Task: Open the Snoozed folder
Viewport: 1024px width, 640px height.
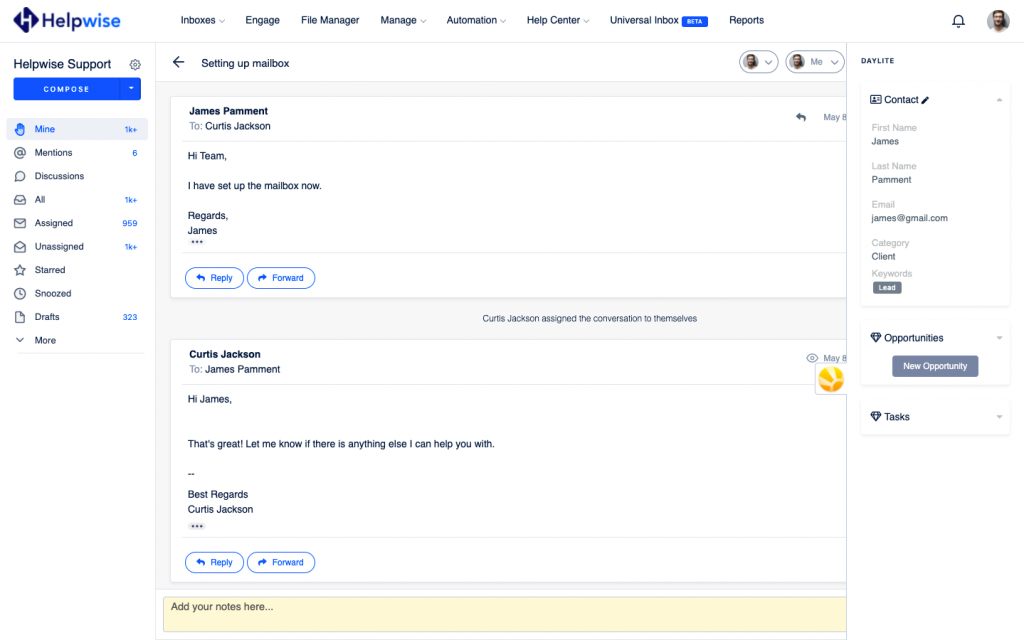Action: [53, 294]
